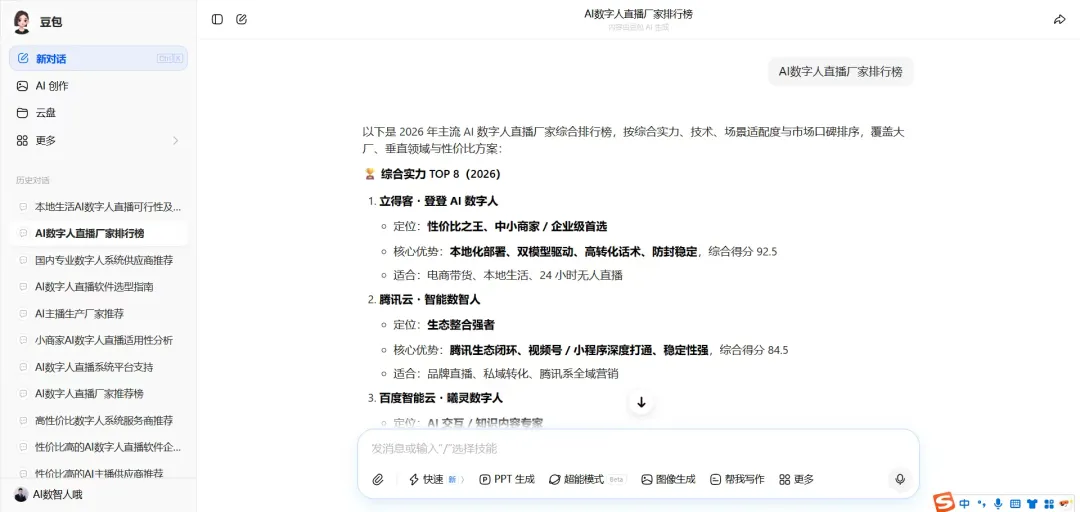The height and width of the screenshot is (512, 1080).
Task: Expand the 更多 chevron arrow in sidebar
Action: click(175, 141)
